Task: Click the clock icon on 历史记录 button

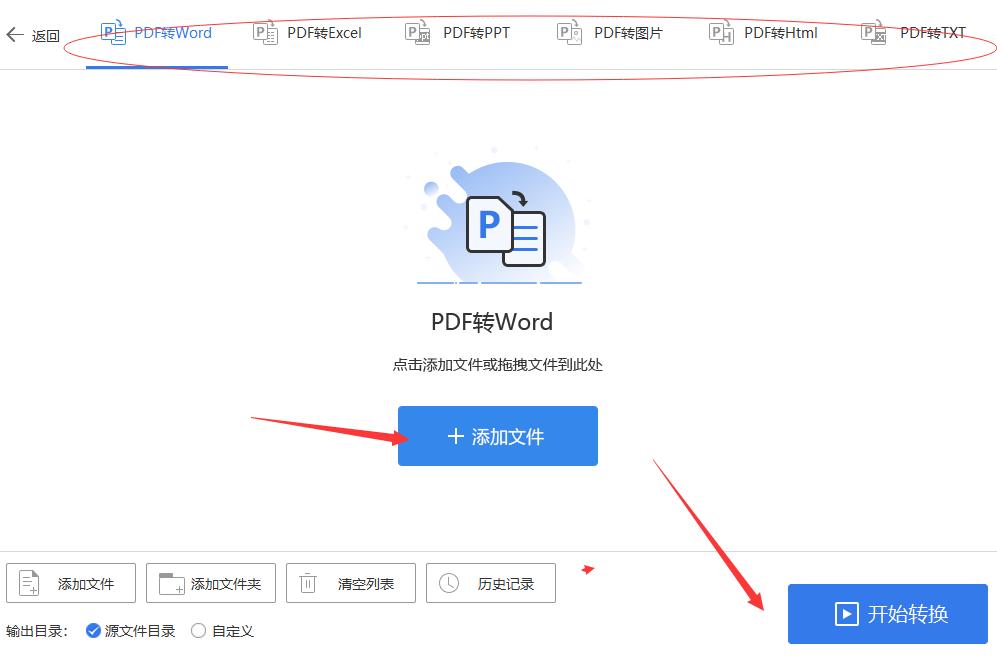Action: click(x=450, y=583)
